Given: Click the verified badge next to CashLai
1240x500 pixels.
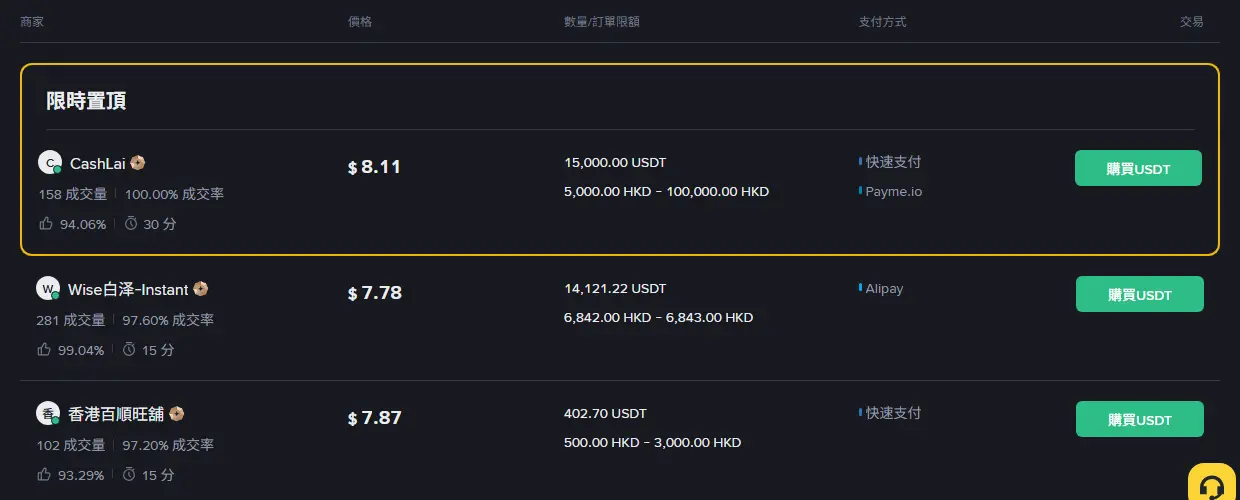Looking at the screenshot, I should 138,163.
